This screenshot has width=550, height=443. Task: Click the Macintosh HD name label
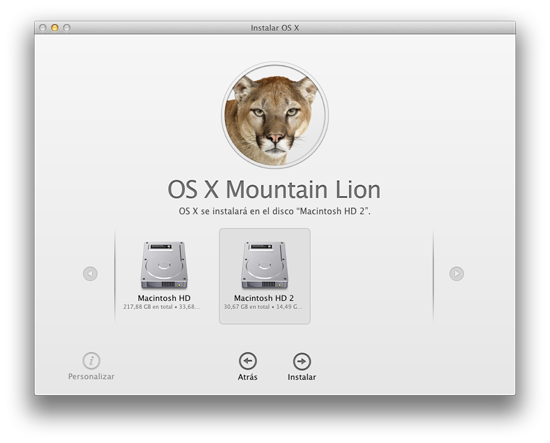(x=164, y=298)
